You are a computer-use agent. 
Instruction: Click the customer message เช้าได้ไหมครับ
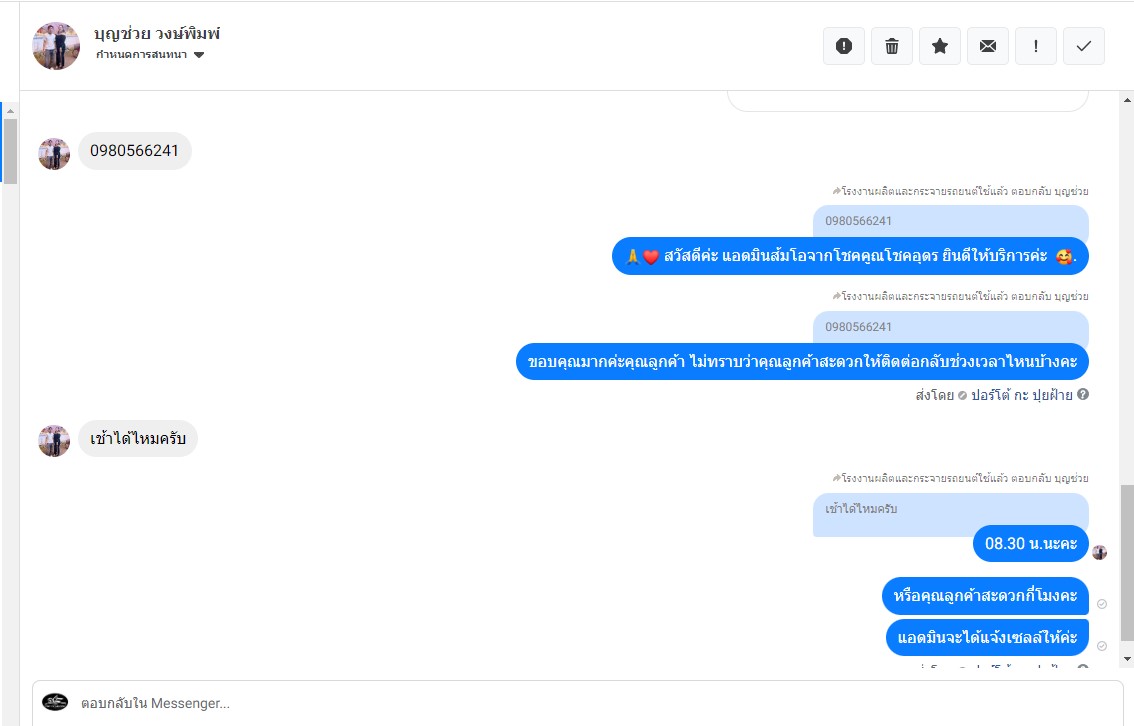click(137, 438)
